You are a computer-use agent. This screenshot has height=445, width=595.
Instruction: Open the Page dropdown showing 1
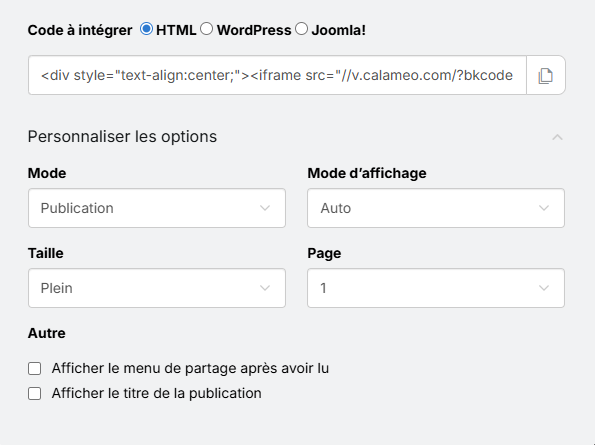(436, 288)
